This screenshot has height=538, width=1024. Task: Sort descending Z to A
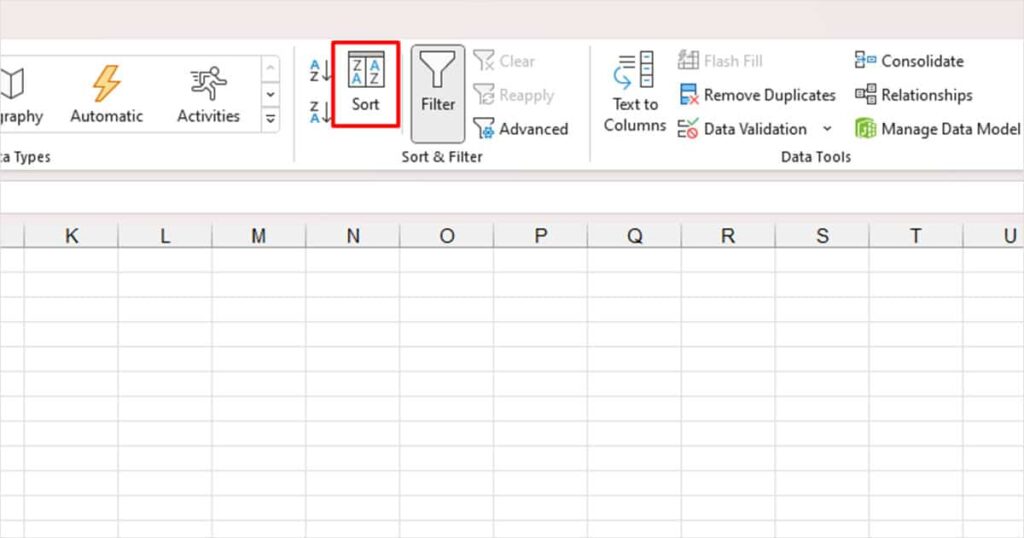tap(320, 112)
